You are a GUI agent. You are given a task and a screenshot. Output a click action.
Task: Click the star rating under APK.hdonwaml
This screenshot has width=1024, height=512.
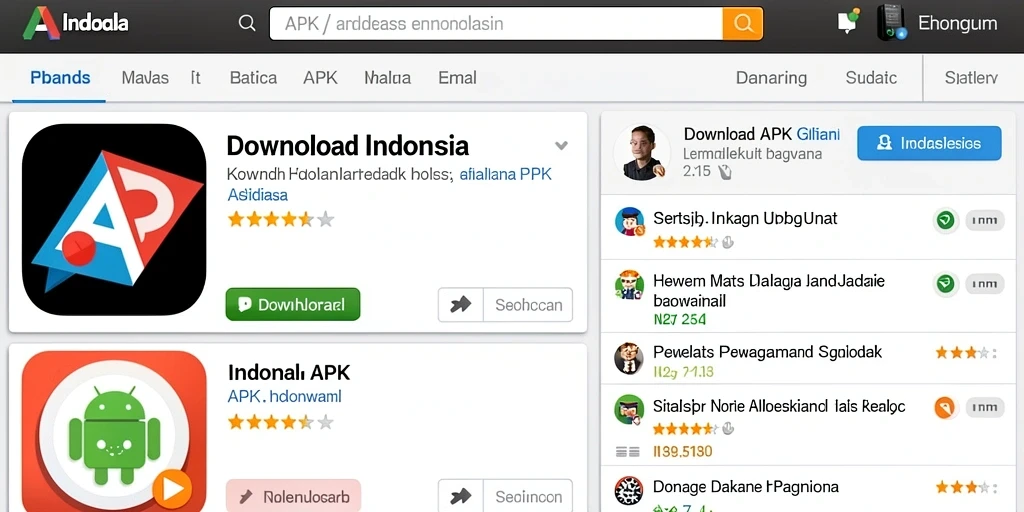[x=281, y=422]
